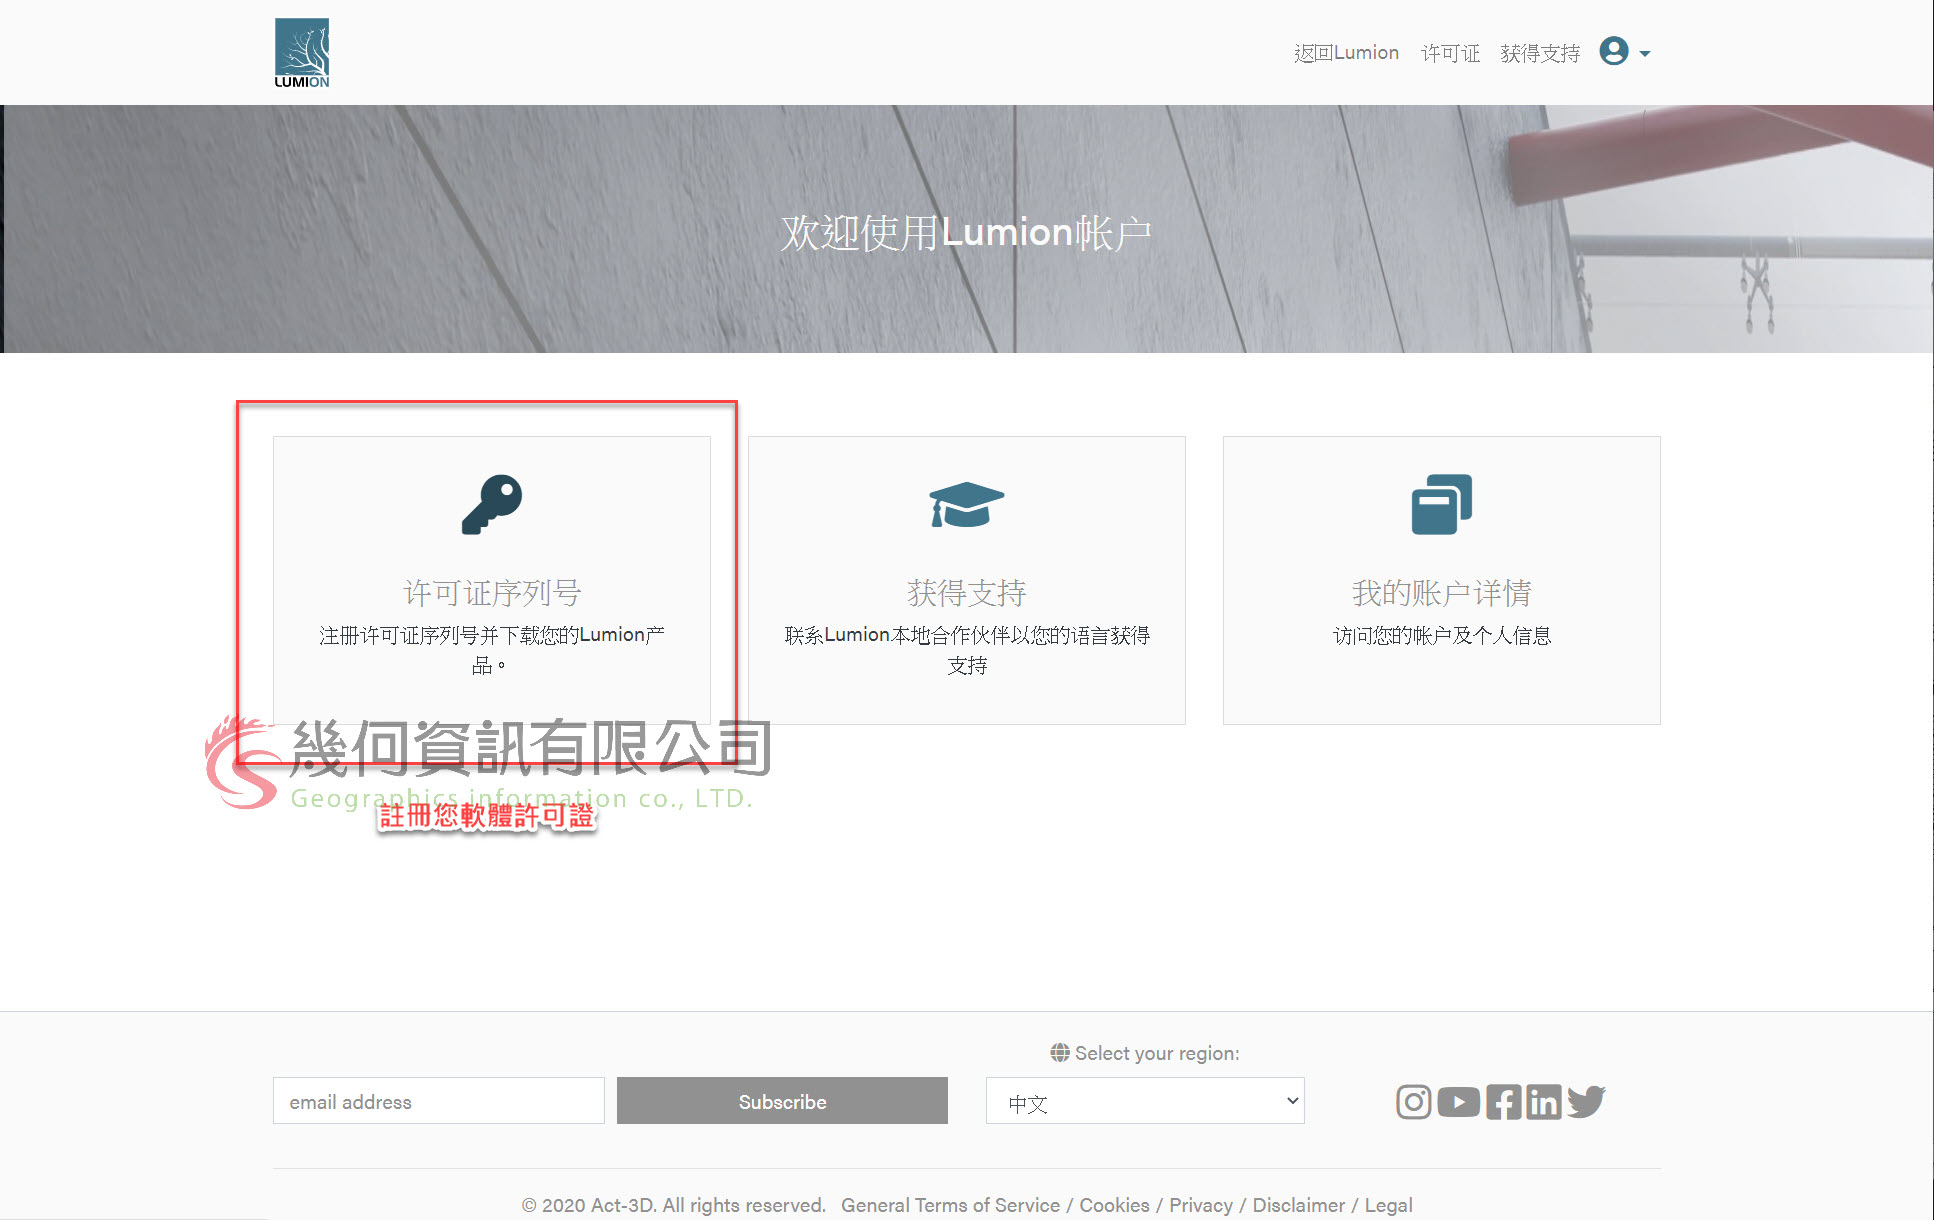This screenshot has height=1220, width=1934.
Task: Open the Privacy footer link
Action: pyautogui.click(x=1201, y=1205)
